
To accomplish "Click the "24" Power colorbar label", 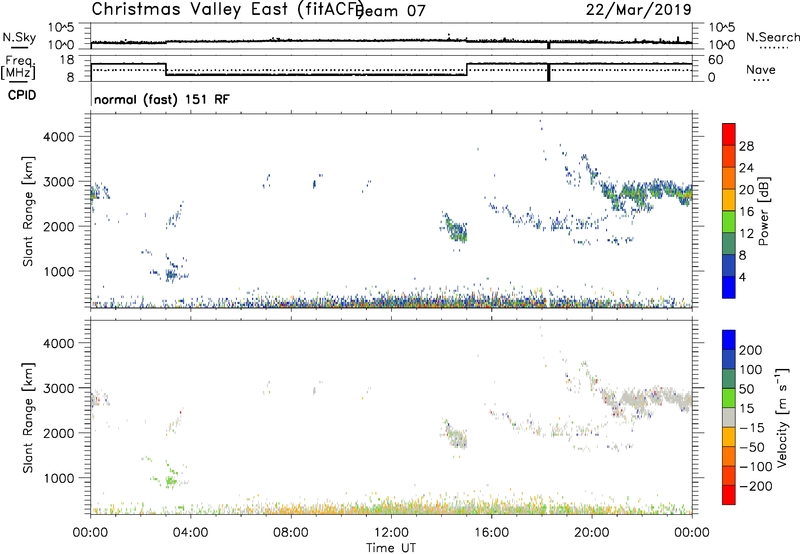I will 746,168.
